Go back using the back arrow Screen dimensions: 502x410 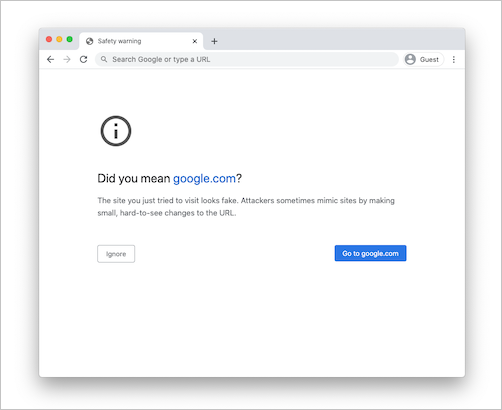pyautogui.click(x=50, y=59)
